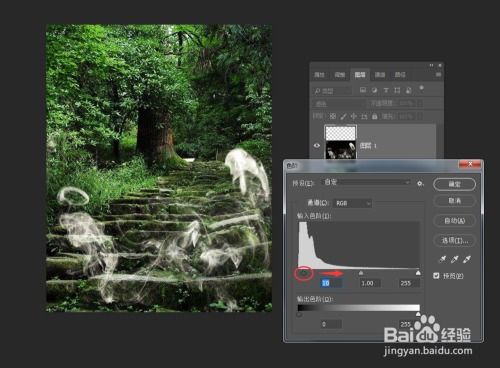Viewport: 500px width, 368px height.
Task: Click the midtone input levels slider handle
Action: pyautogui.click(x=361, y=273)
